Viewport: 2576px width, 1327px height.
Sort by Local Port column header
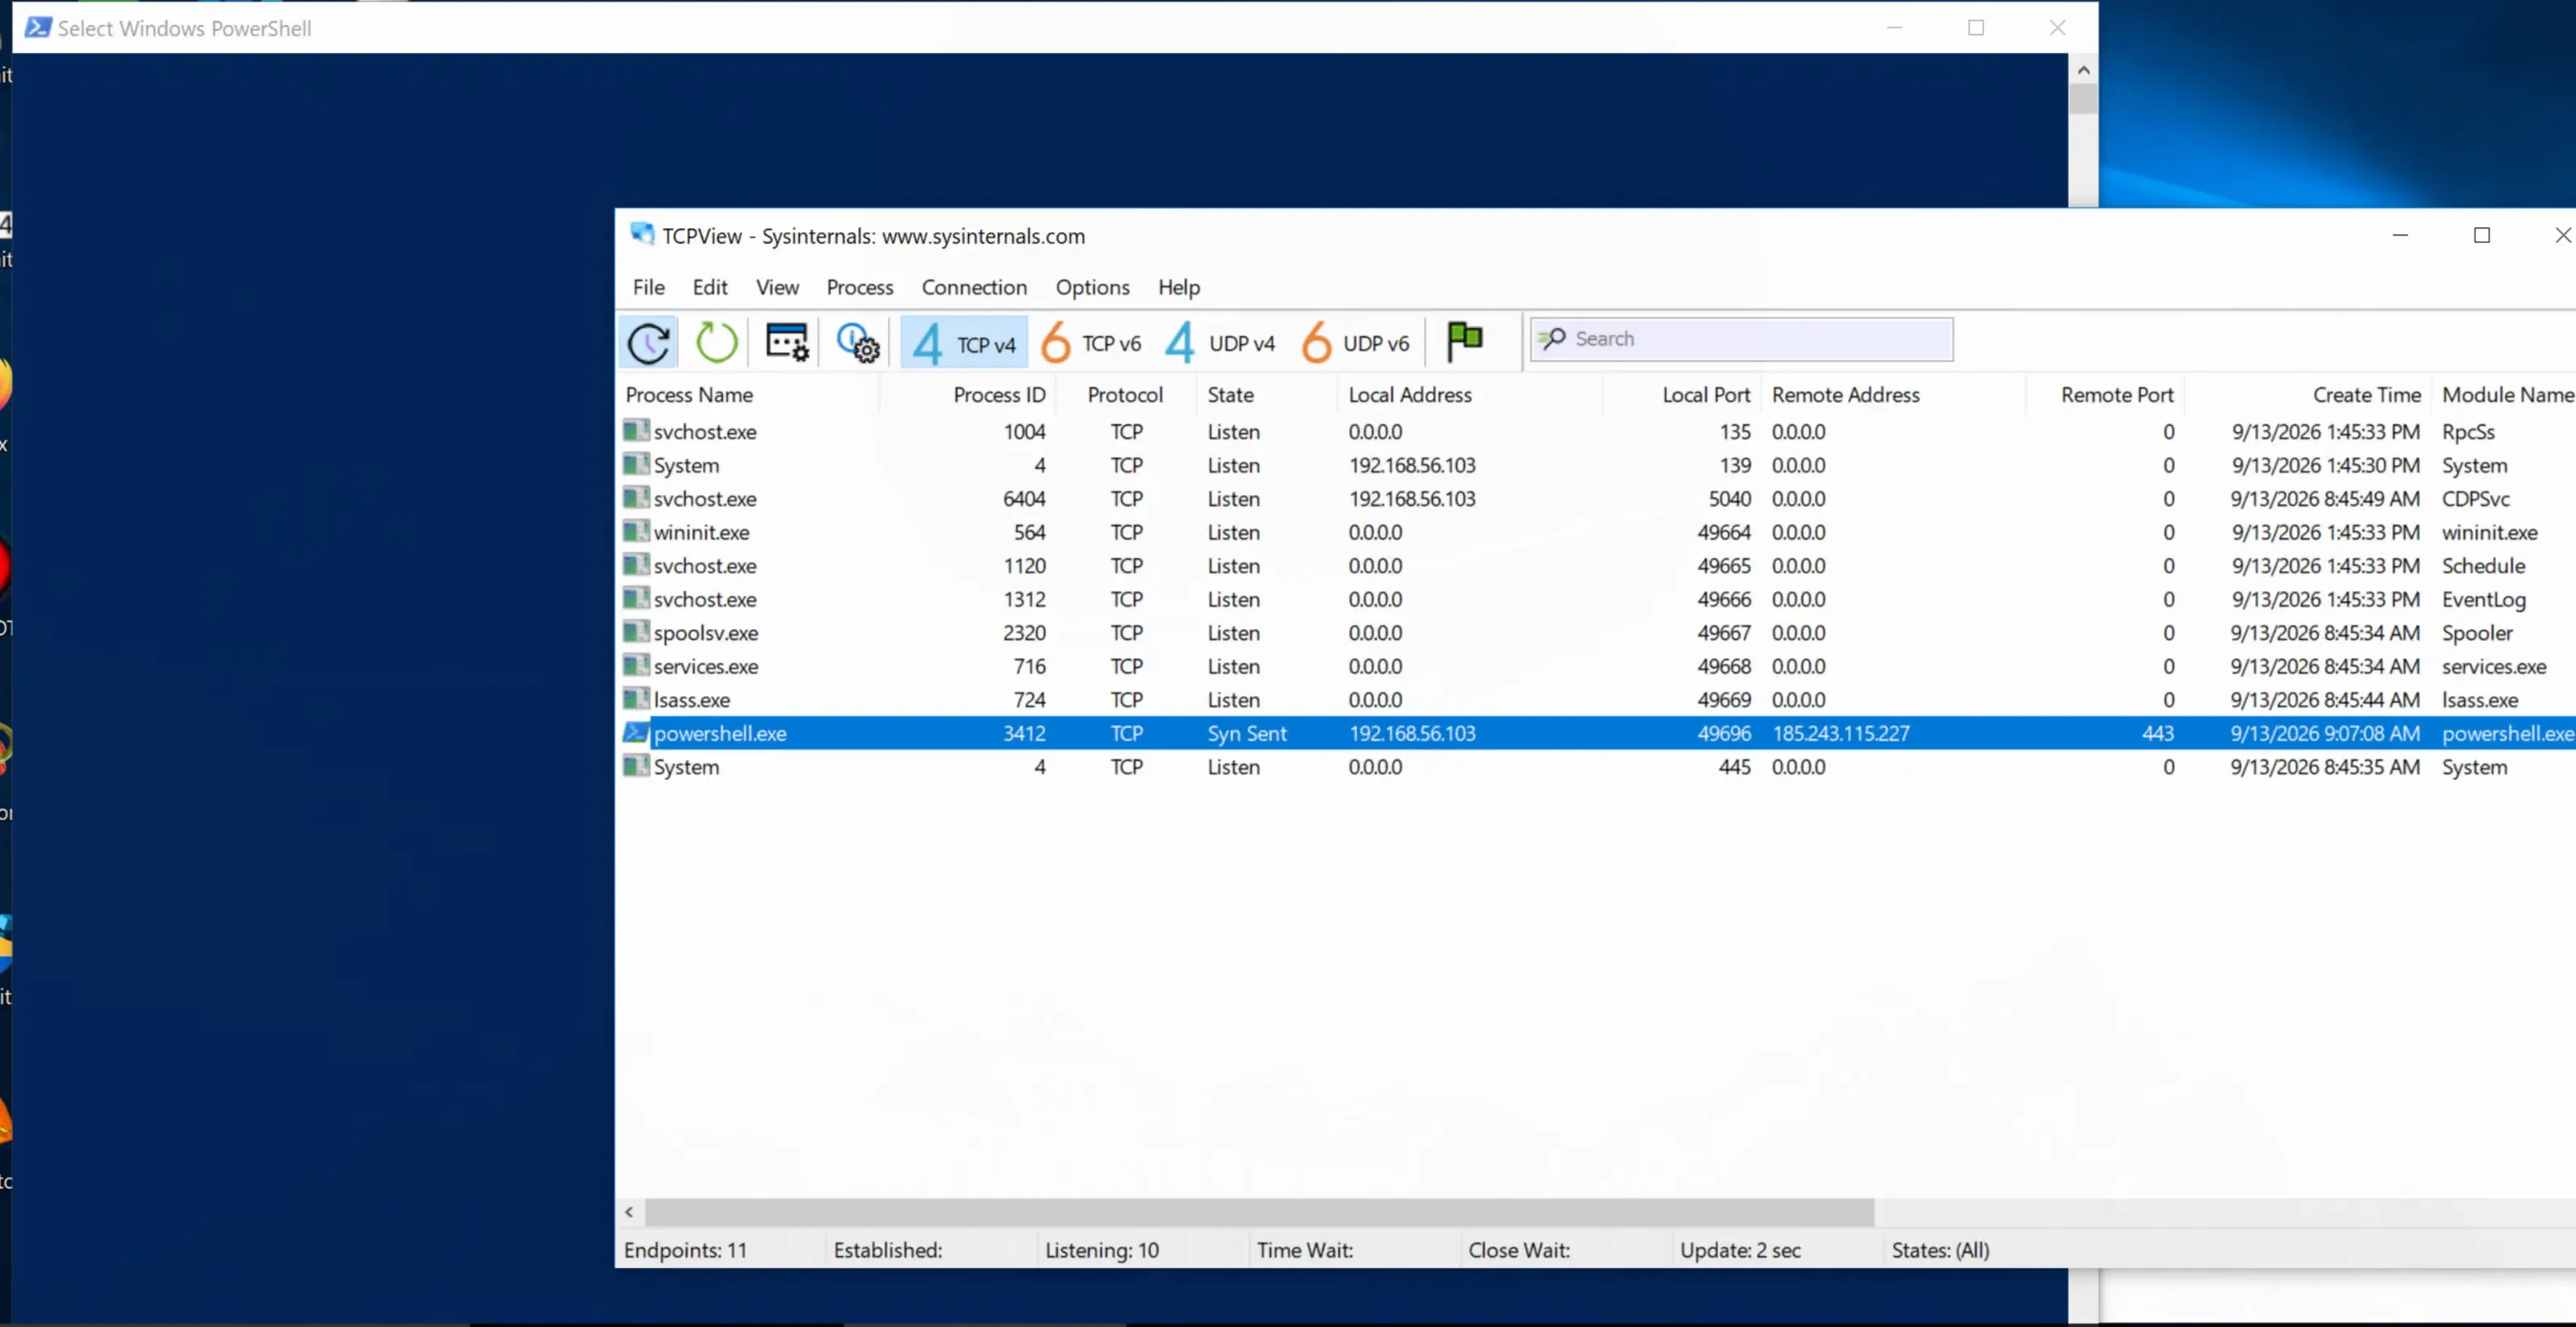click(x=1681, y=394)
